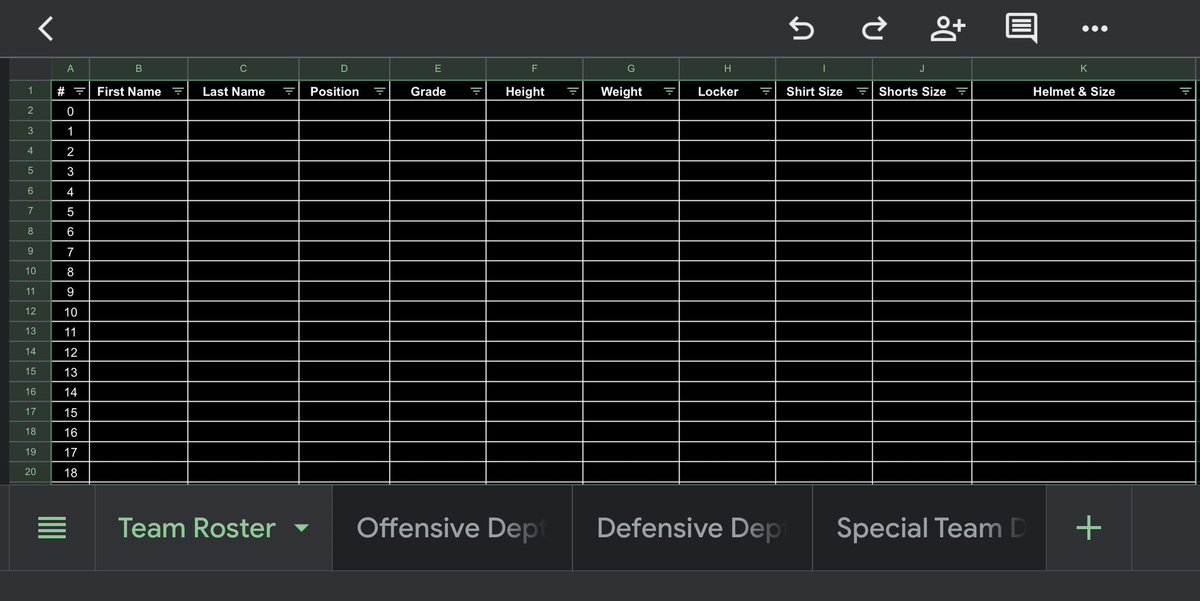Select the cell containing 18
The image size is (1200, 601).
pos(70,472)
